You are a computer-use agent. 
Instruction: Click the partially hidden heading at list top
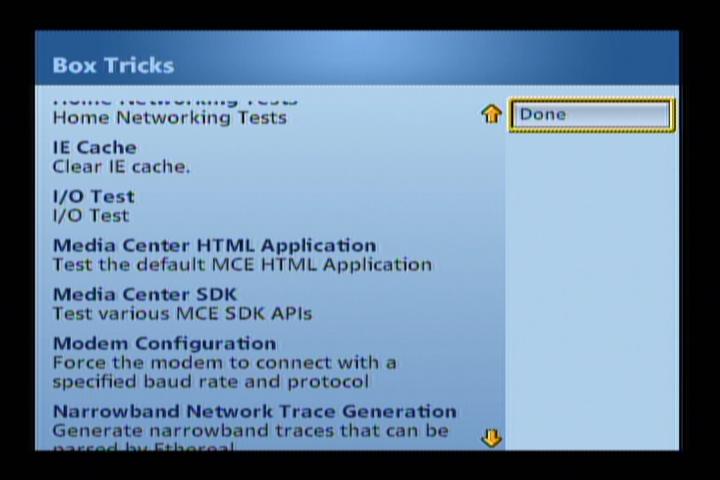[174, 101]
